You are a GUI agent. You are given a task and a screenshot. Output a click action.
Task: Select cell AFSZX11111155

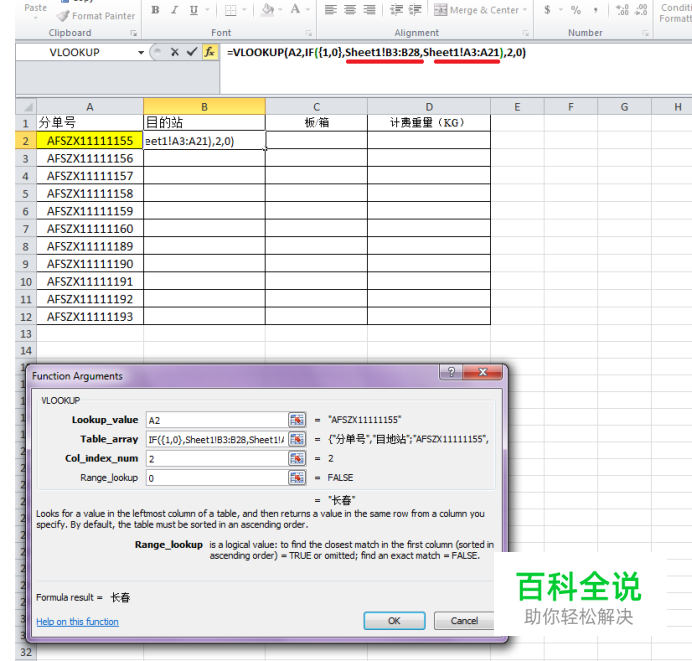pos(90,141)
